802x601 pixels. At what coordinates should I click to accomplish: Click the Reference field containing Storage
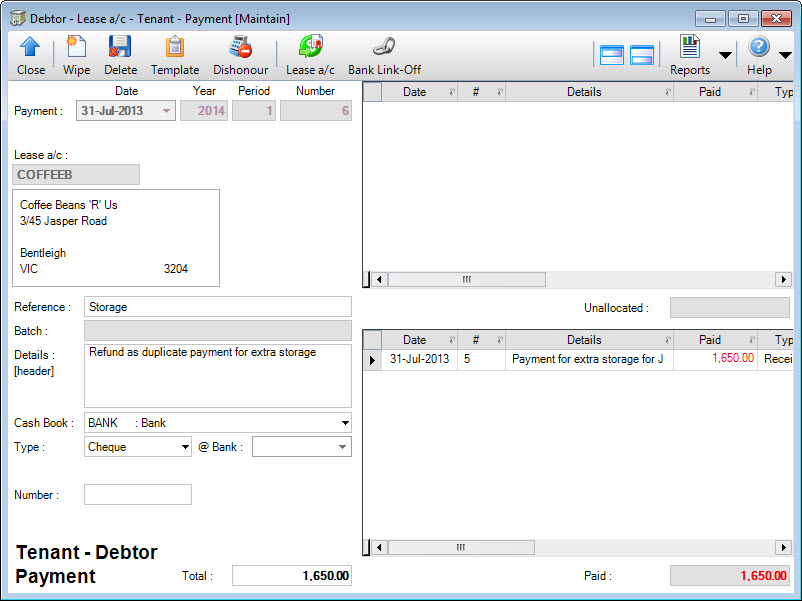pos(218,307)
